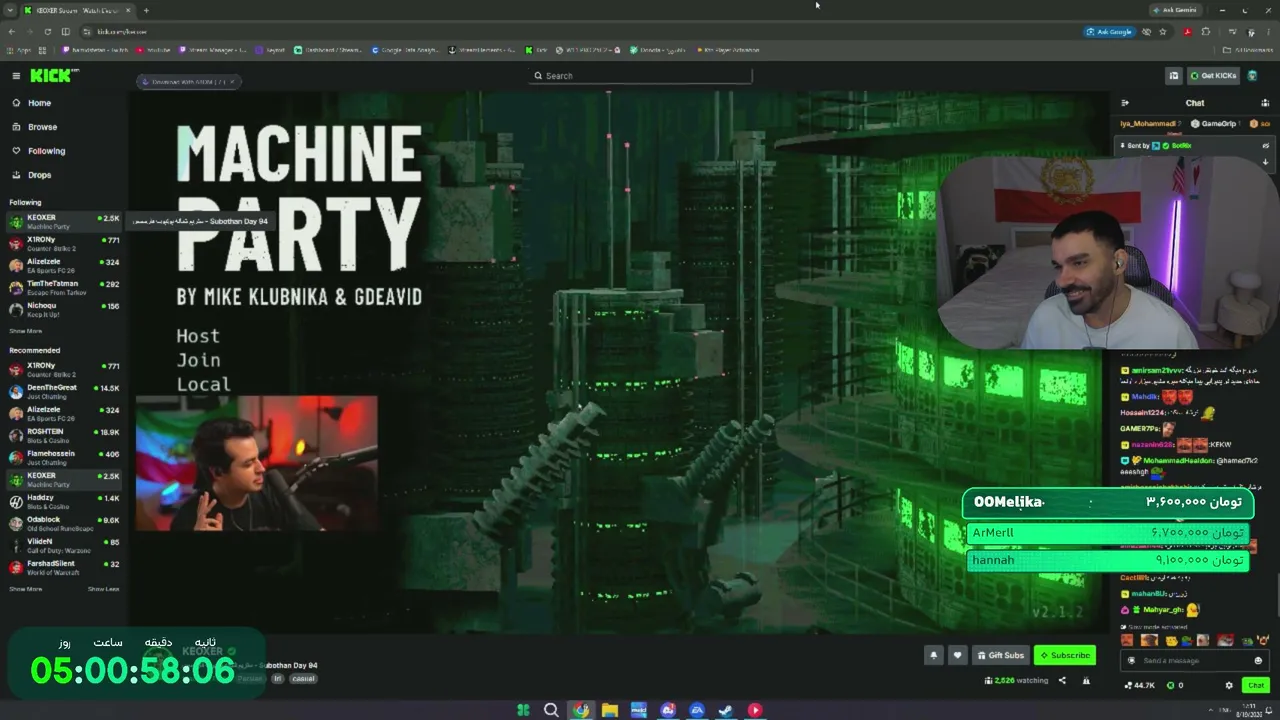This screenshot has height=720, width=1280.
Task: Click the green Subscribe button
Action: [1065, 655]
